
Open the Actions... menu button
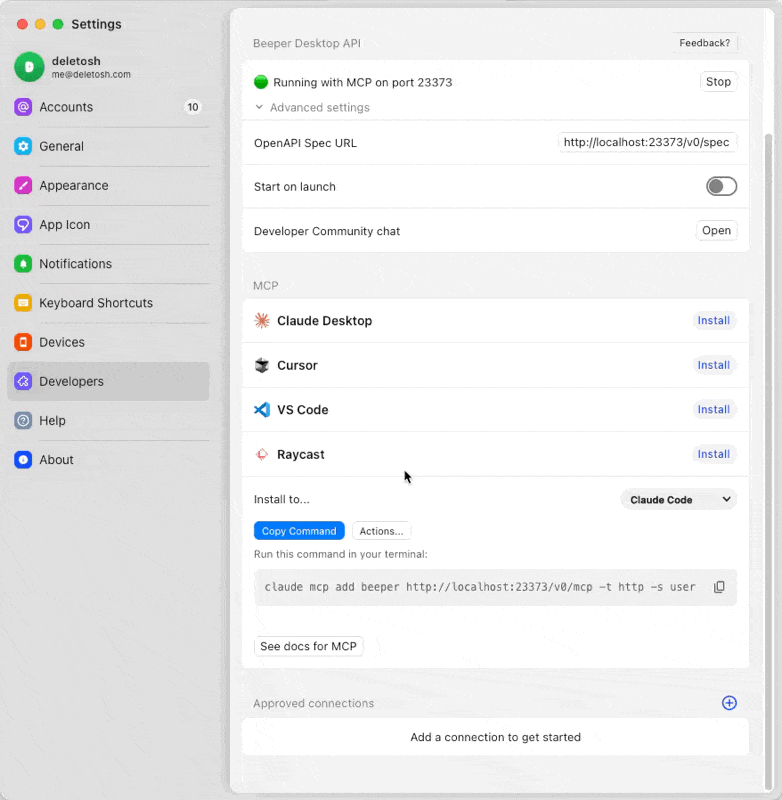pos(381,531)
